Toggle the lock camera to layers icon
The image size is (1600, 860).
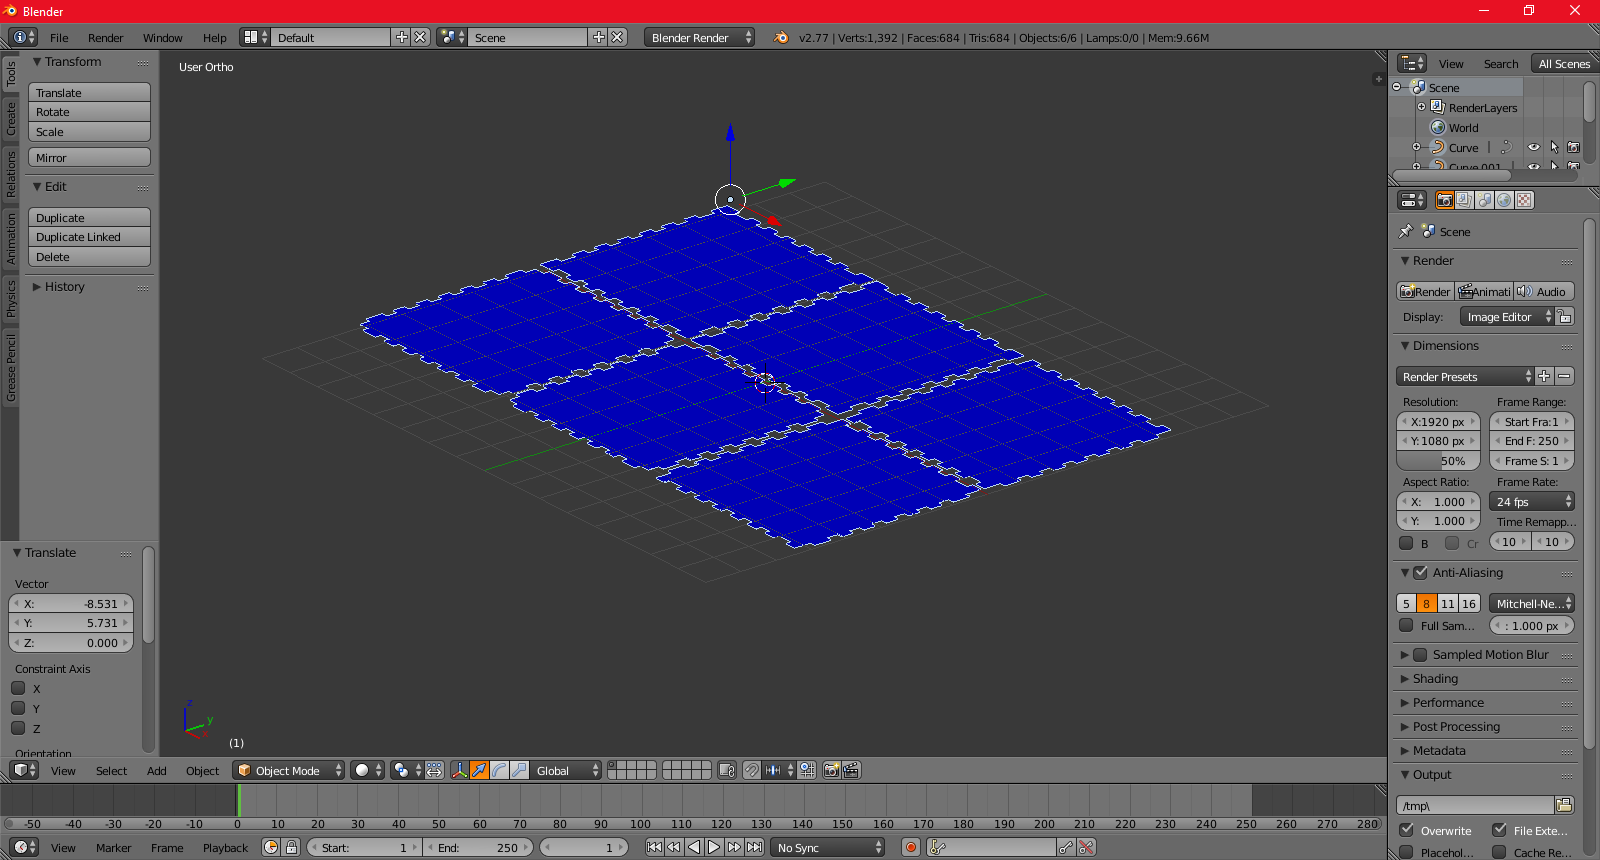[x=727, y=770]
